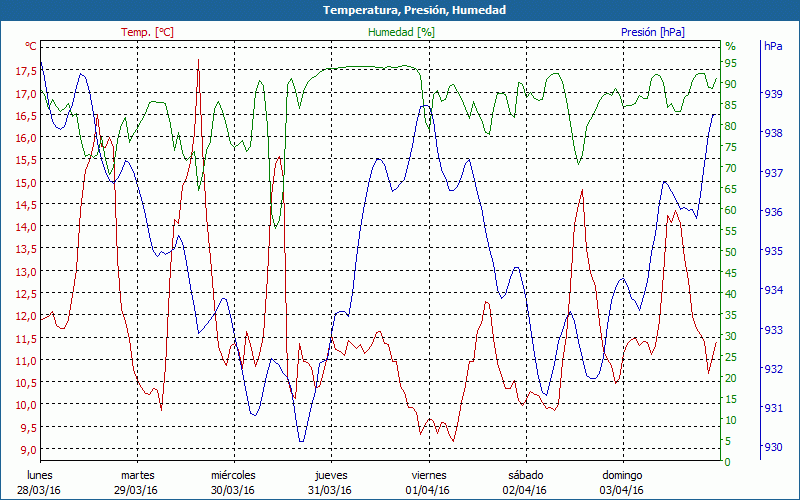Pick the domingo 03/04/16 date marker
This screenshot has height=500, width=800.
[x=622, y=482]
